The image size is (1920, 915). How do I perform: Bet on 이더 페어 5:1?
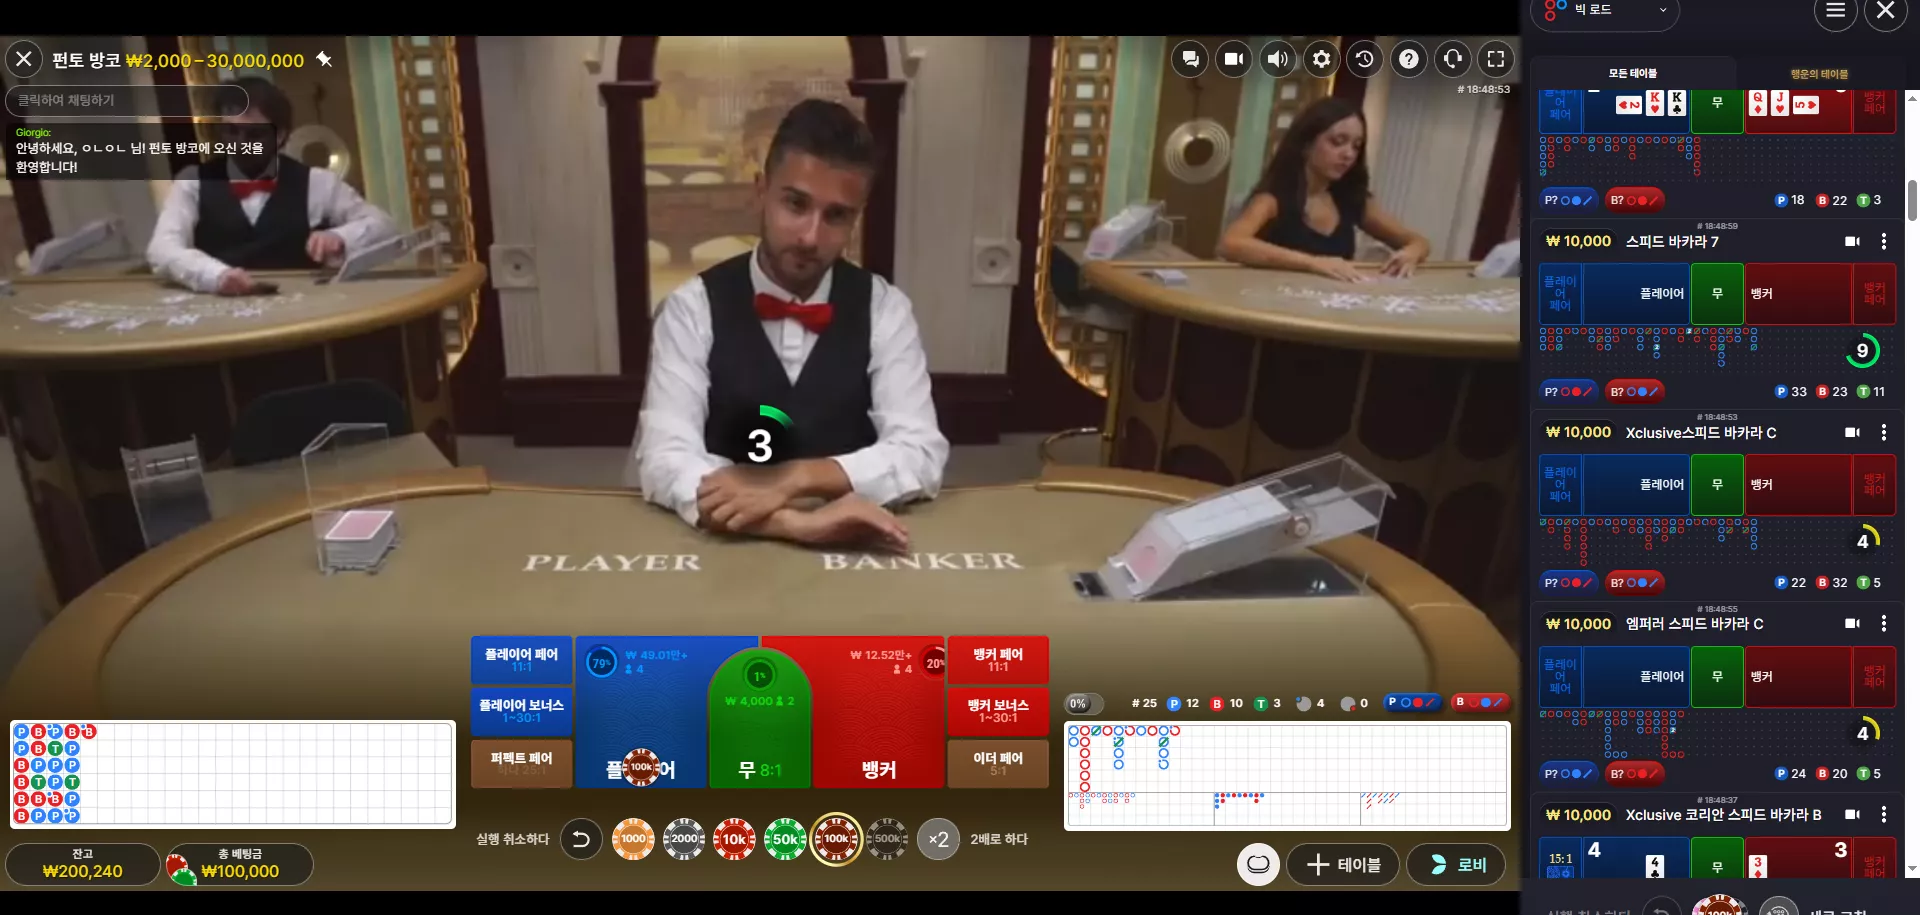point(998,763)
